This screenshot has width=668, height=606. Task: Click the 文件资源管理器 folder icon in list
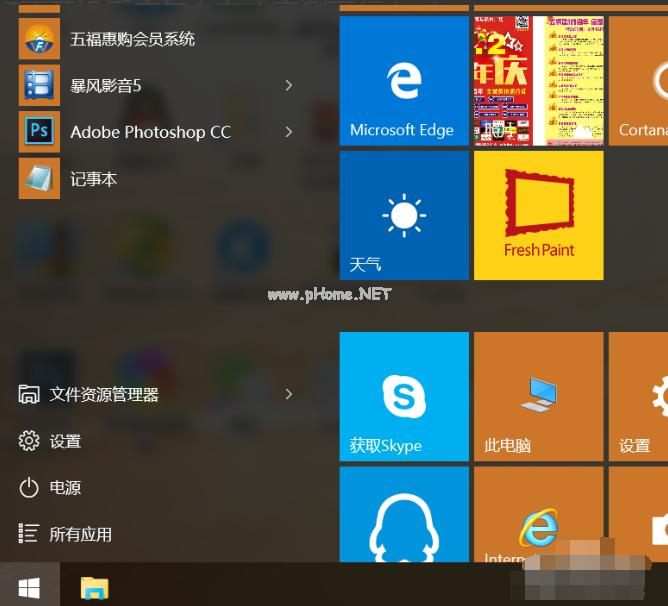29,394
